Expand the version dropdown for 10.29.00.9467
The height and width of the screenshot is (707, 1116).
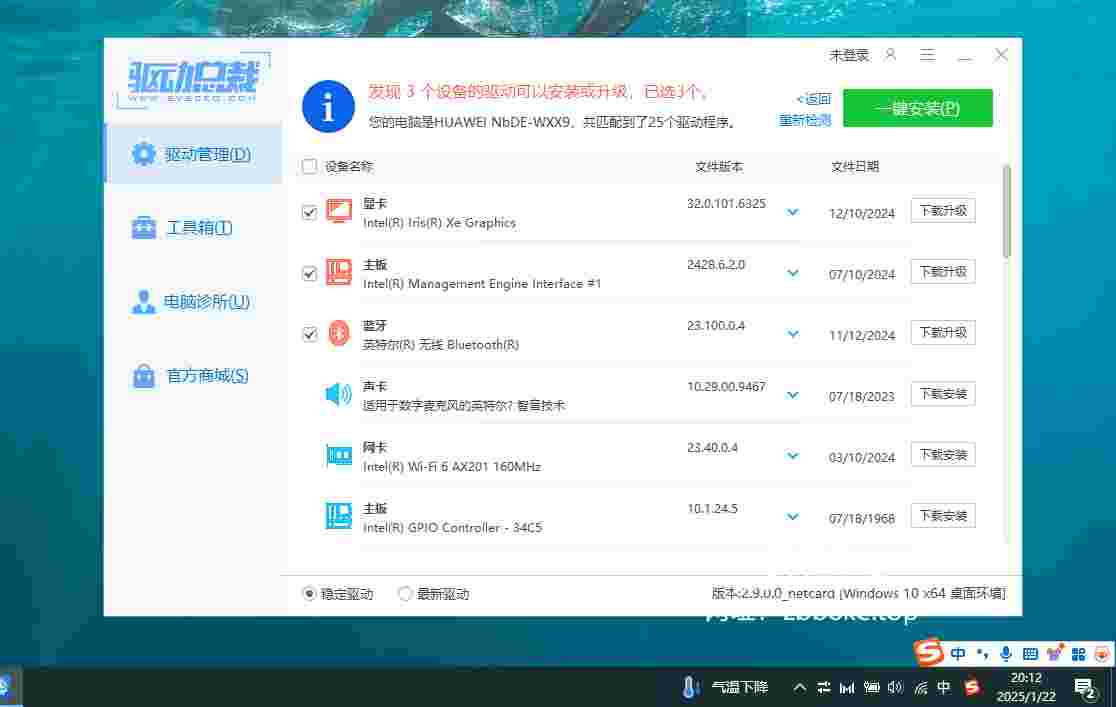click(x=793, y=395)
